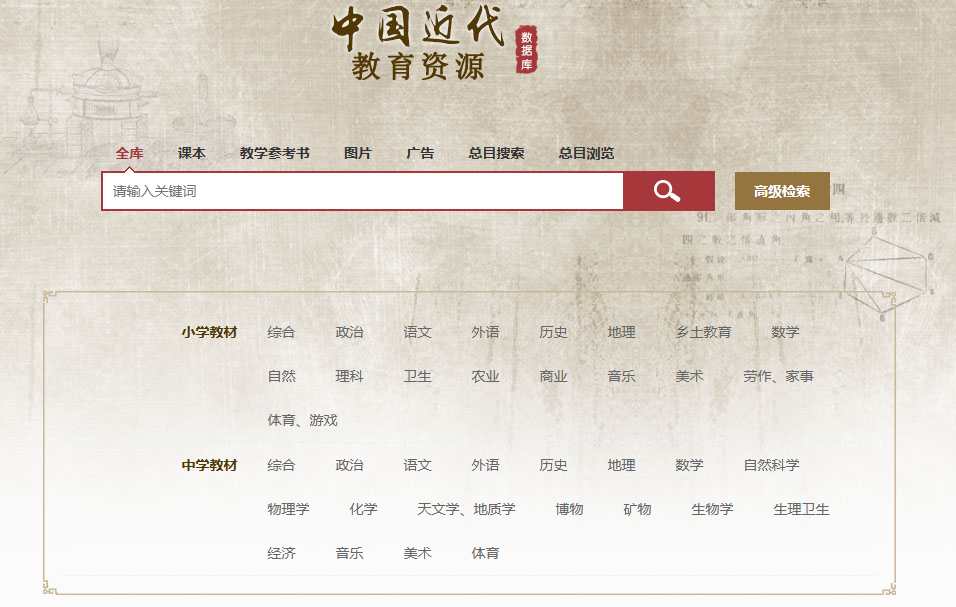Open the 图片 tab
Screen dimensions: 956x607
click(358, 153)
